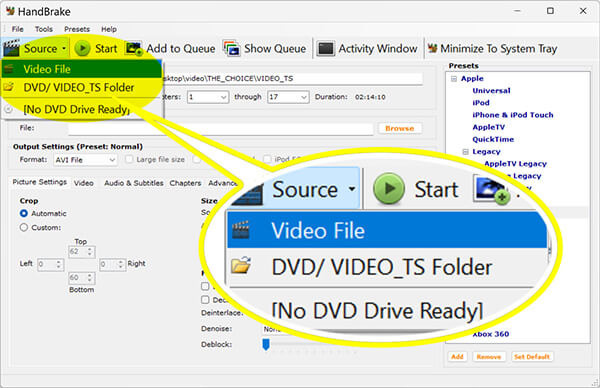Switch to the Chapters tab
Screen dimensions: 600x388
(x=185, y=183)
